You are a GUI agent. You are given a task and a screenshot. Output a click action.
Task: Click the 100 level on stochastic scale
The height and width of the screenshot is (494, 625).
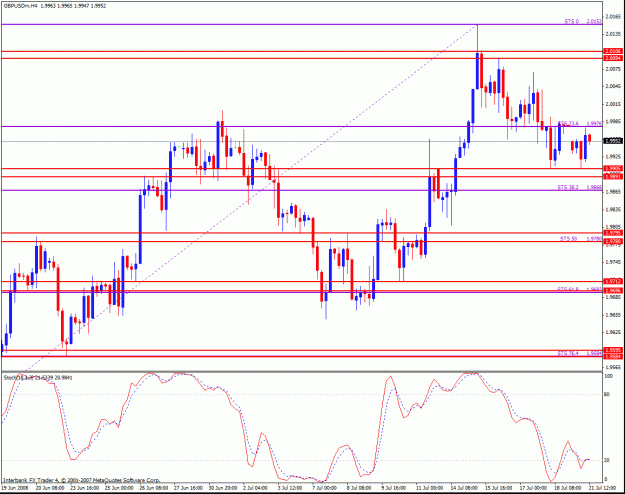click(609, 376)
